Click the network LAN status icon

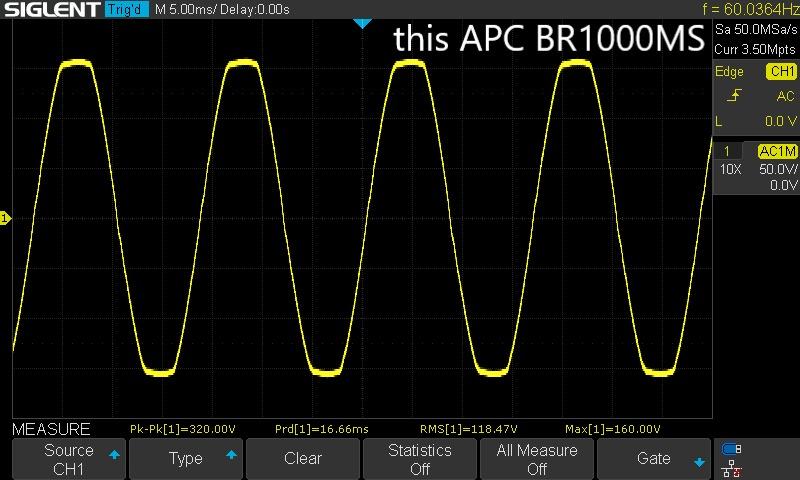731,468
